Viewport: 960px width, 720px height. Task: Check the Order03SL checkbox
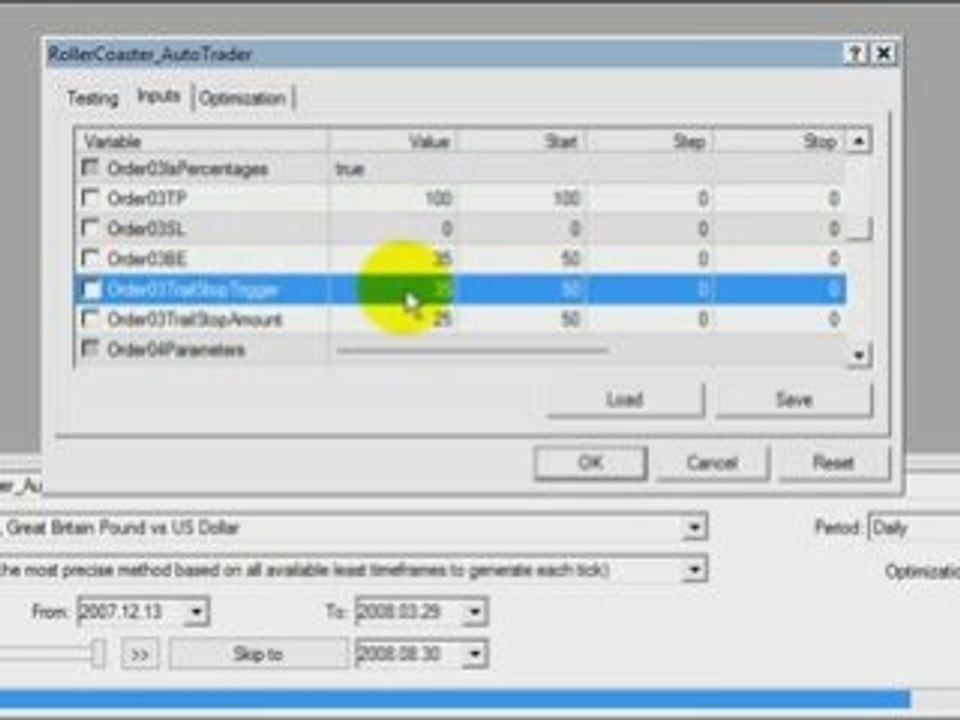tap(90, 228)
